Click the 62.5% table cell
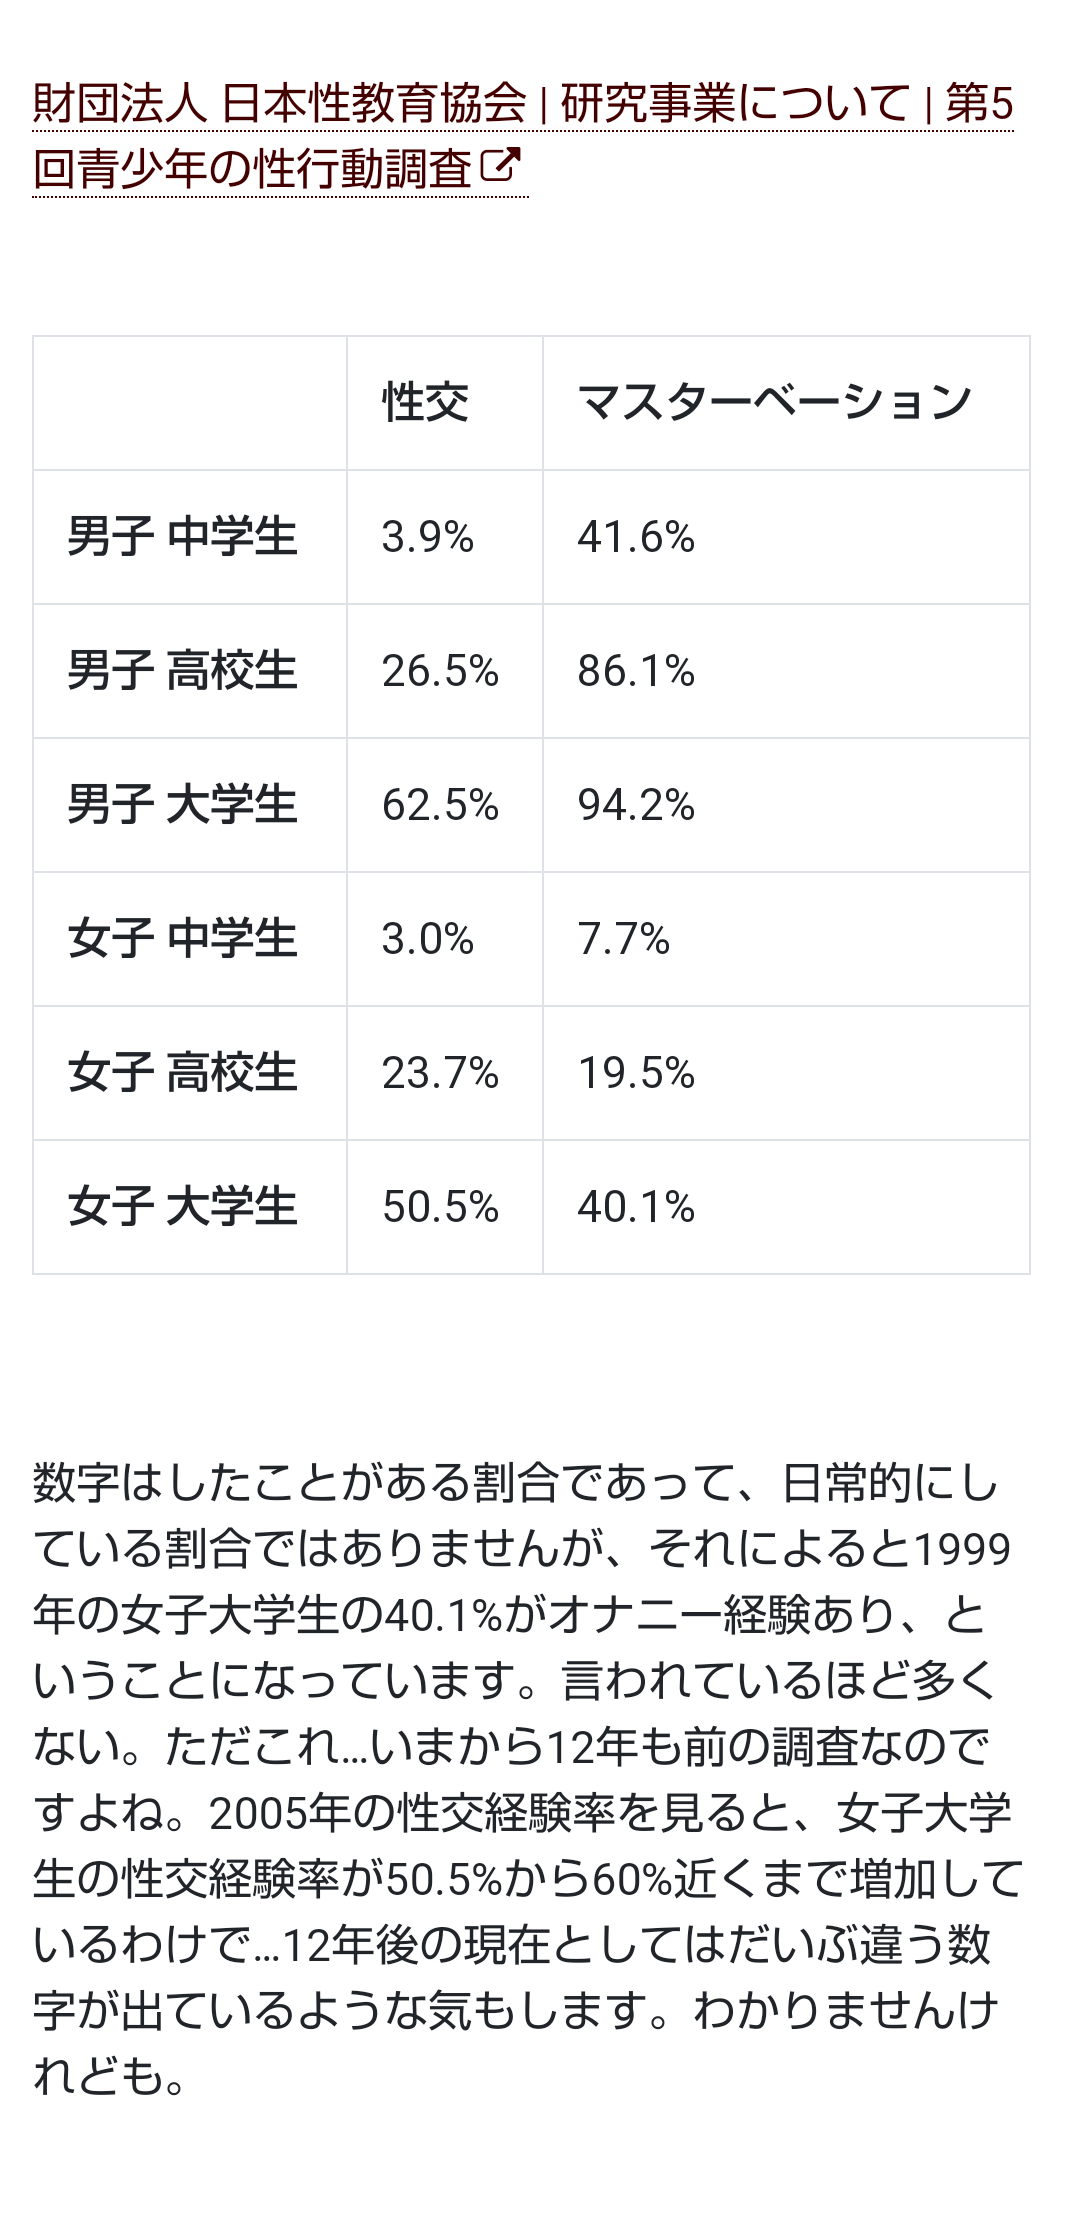1071x2226 pixels. (444, 805)
